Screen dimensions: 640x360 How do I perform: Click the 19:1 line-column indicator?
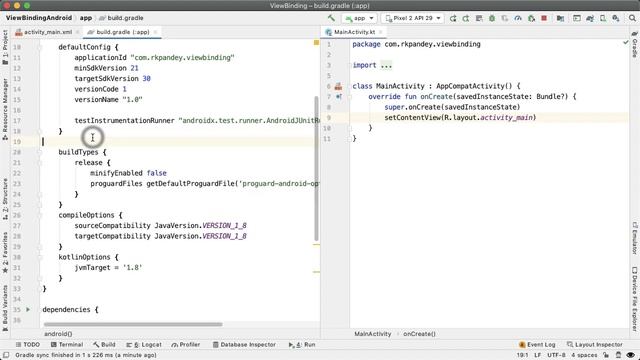click(x=522, y=355)
